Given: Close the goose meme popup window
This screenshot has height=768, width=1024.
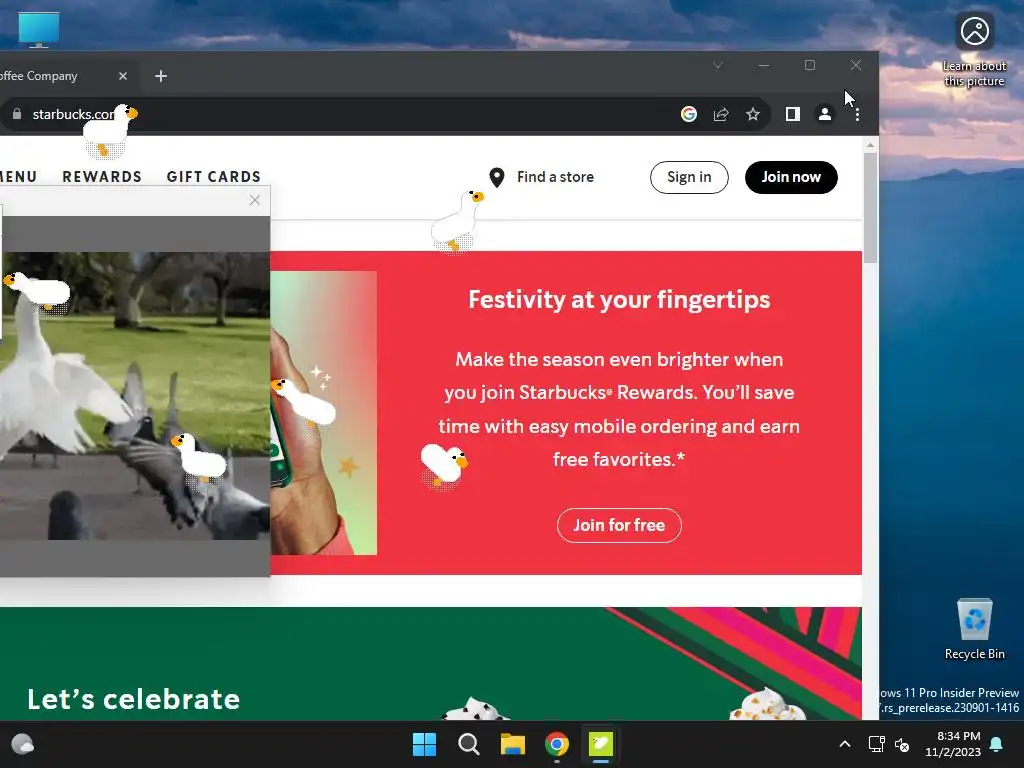Looking at the screenshot, I should pos(255,200).
